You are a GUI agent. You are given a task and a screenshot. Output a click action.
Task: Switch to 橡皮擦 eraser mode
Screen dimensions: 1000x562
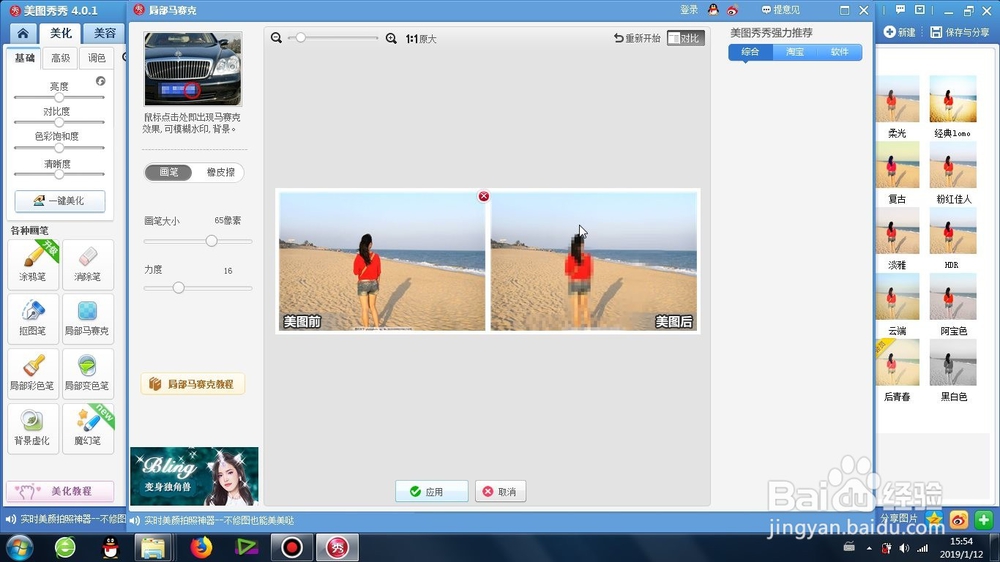tap(220, 172)
